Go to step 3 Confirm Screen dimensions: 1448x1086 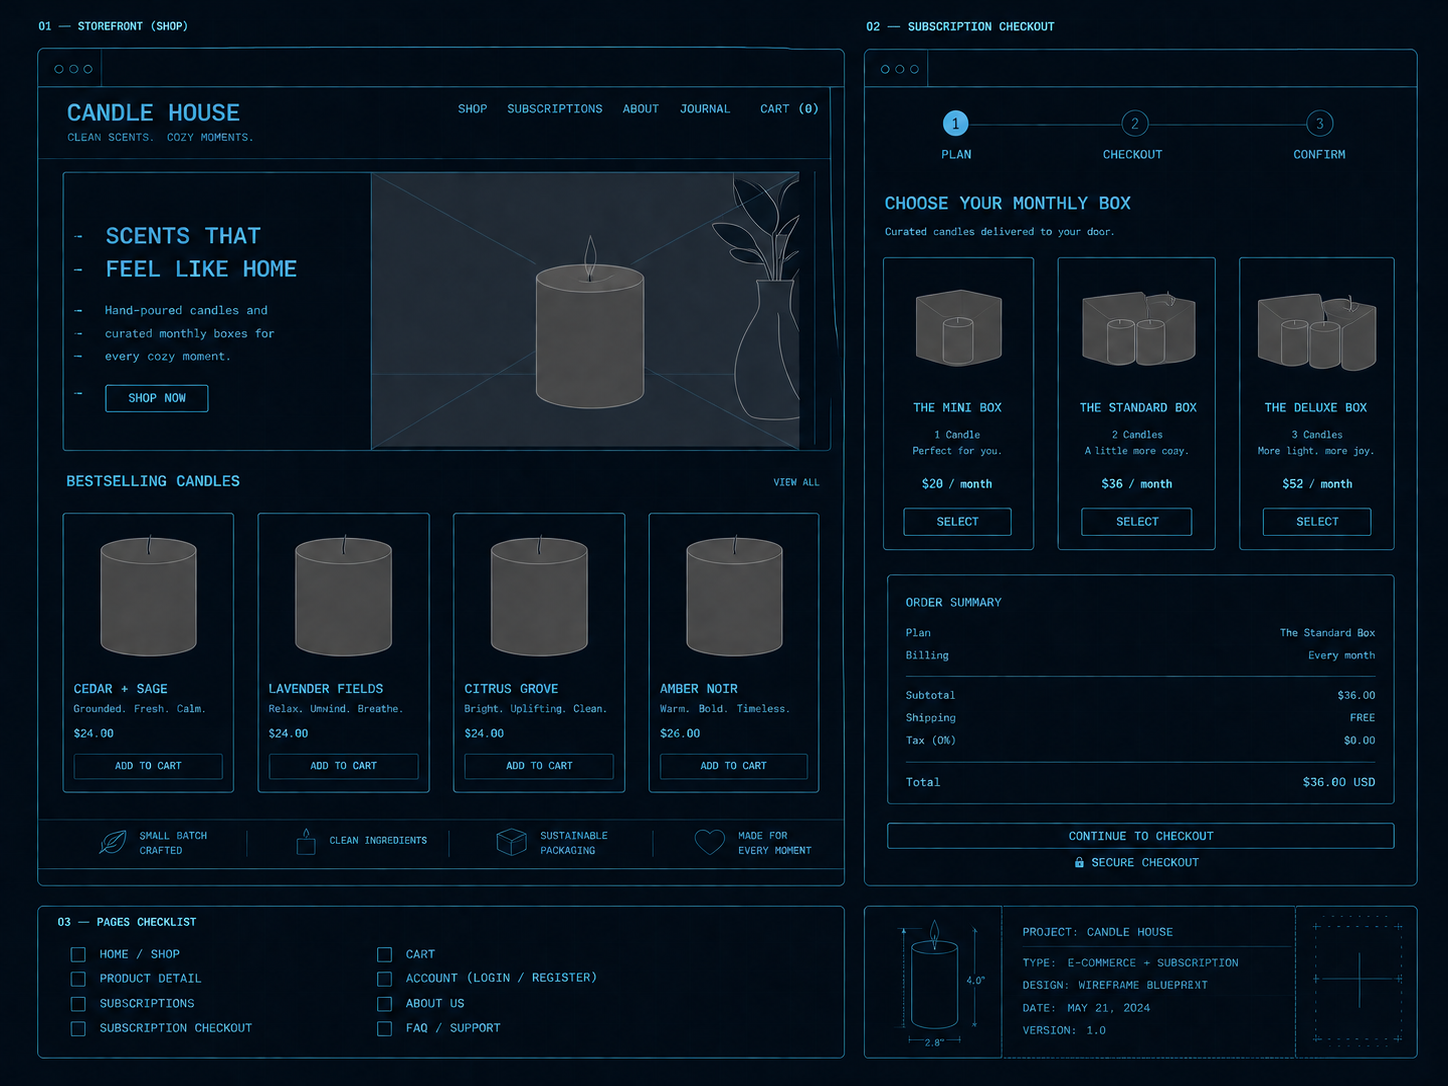point(1320,123)
